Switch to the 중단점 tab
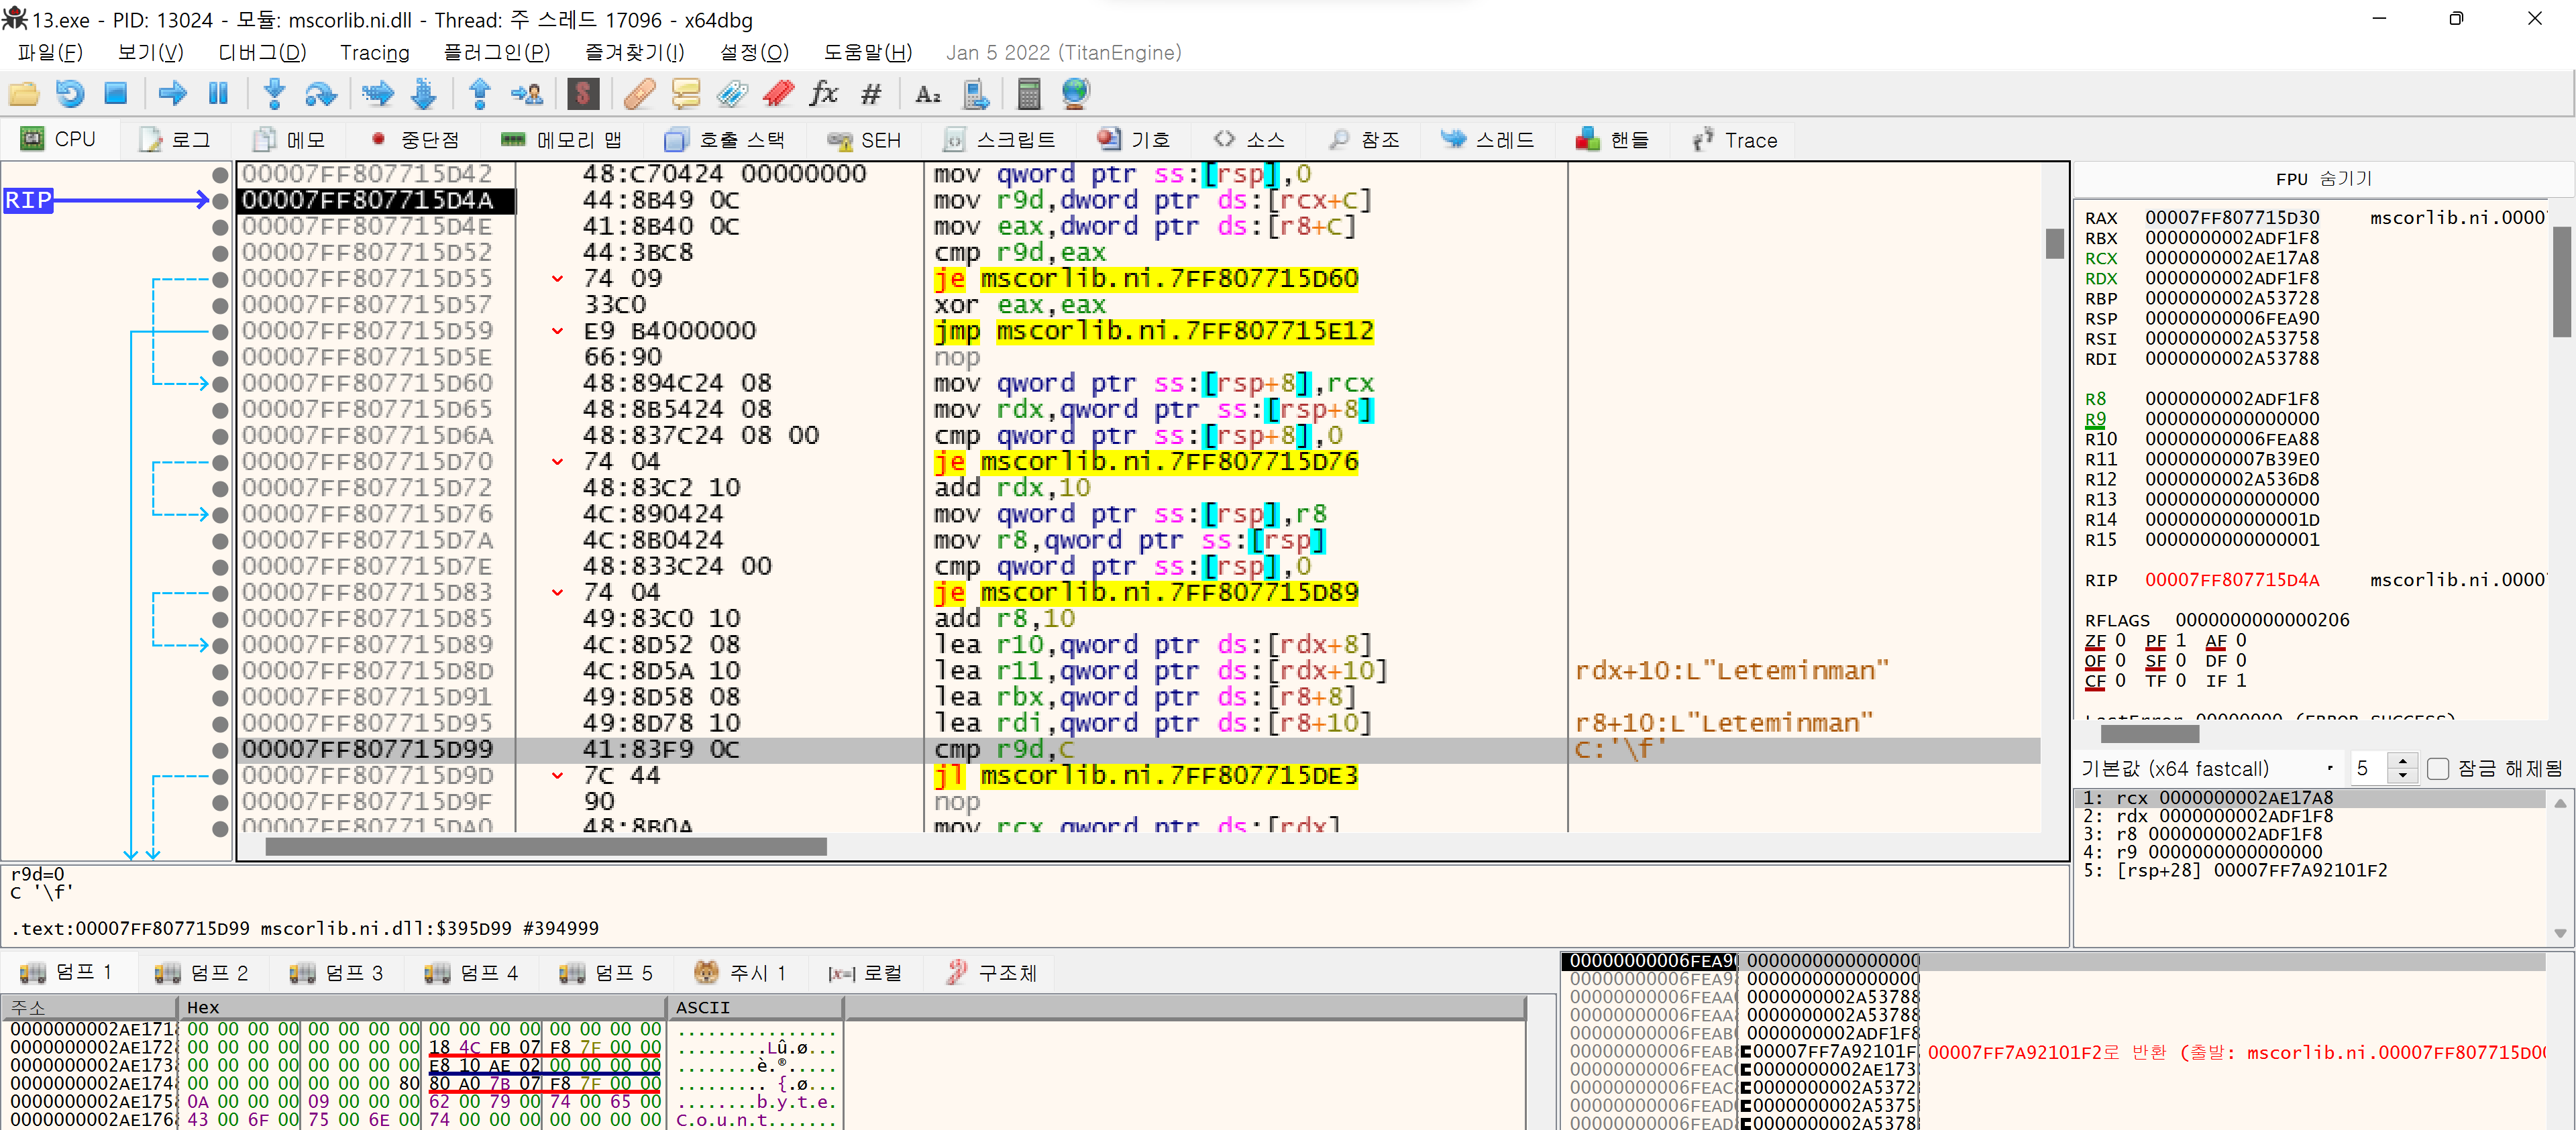This screenshot has width=2576, height=1130. tap(415, 140)
